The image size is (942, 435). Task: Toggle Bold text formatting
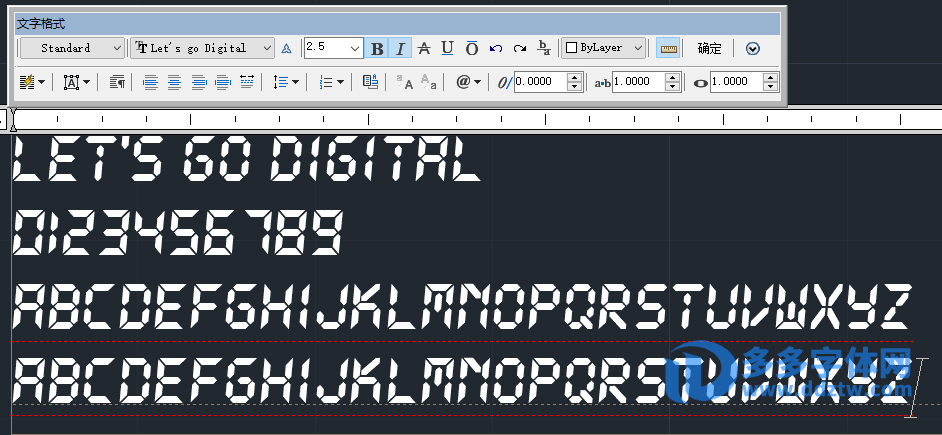click(x=376, y=48)
